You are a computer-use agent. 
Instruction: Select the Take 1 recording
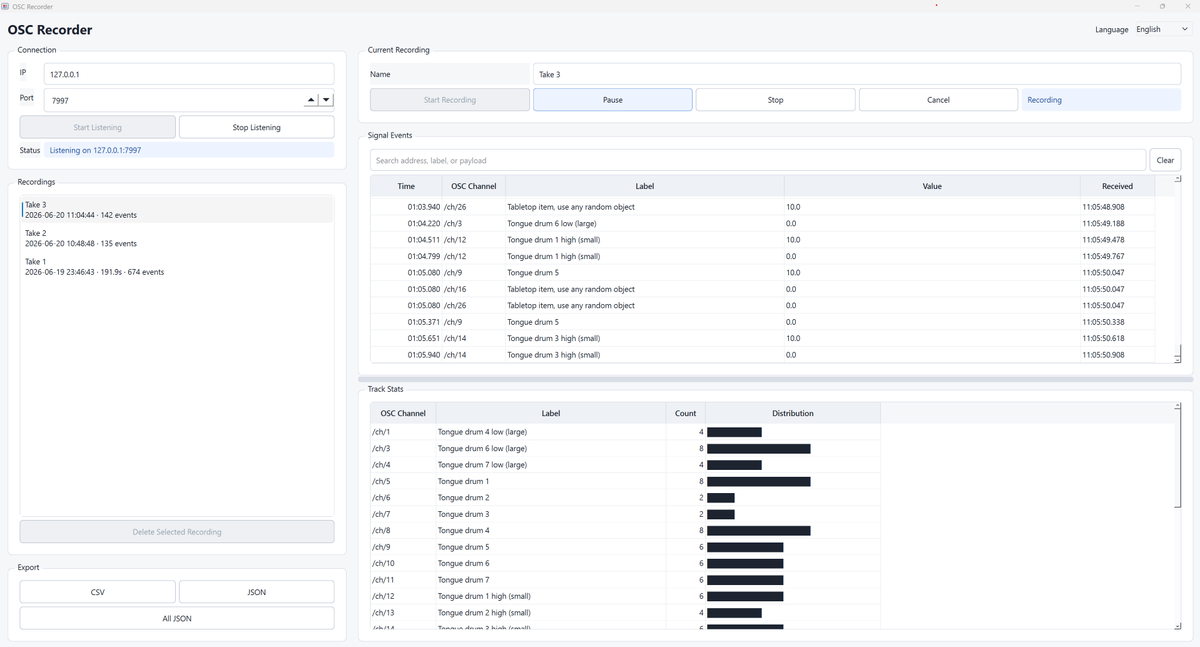[177, 266]
